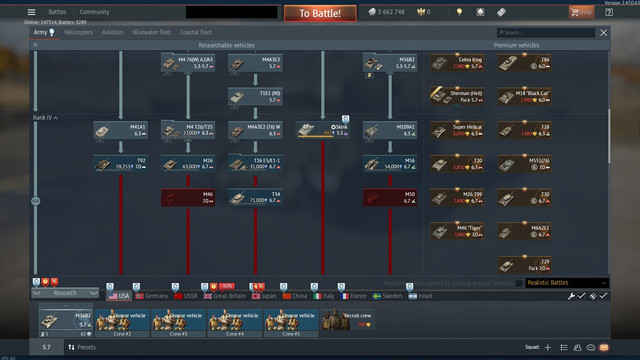Click the research progress marker on rank line

tap(36, 201)
